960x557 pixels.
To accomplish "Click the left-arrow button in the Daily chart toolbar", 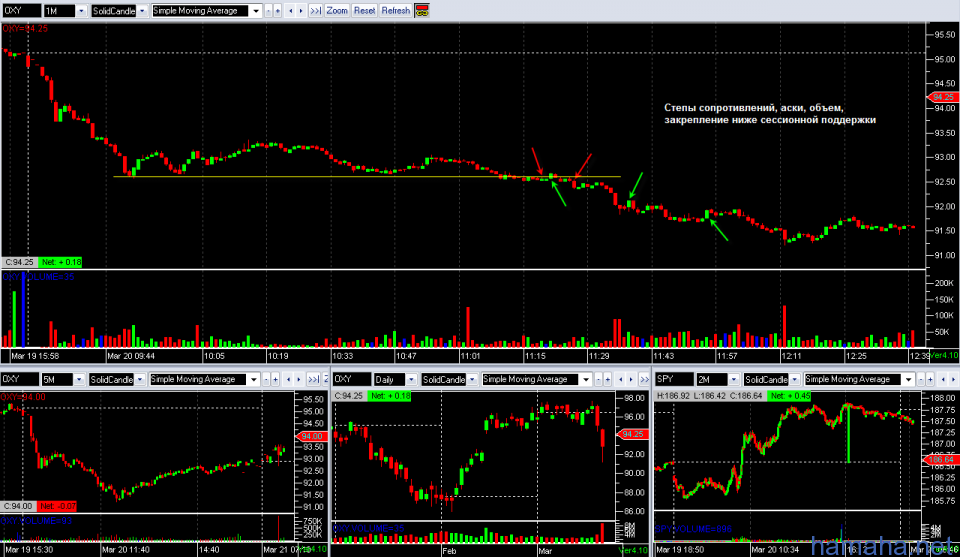I will tap(621, 379).
